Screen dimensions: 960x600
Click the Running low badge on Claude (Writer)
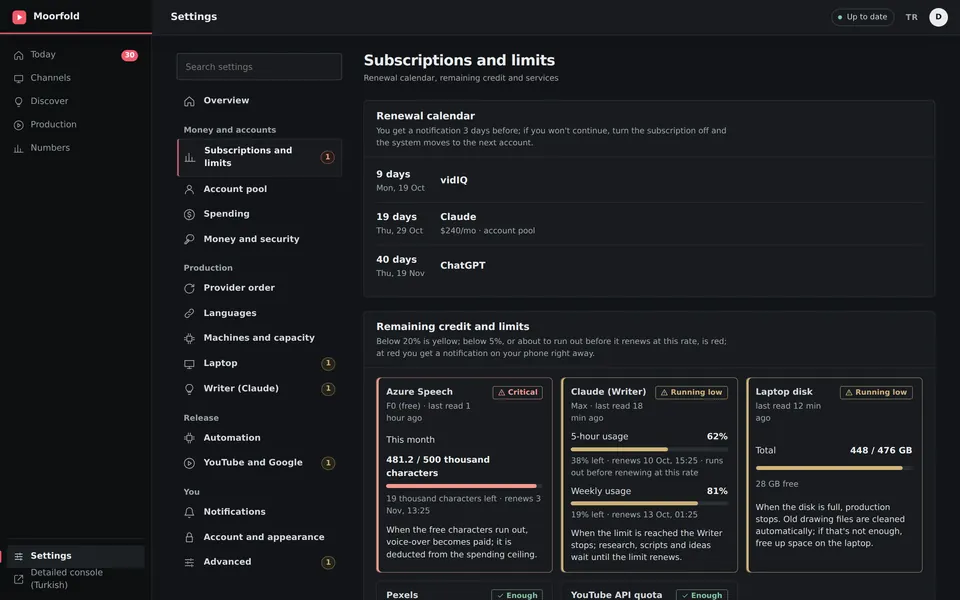point(691,392)
